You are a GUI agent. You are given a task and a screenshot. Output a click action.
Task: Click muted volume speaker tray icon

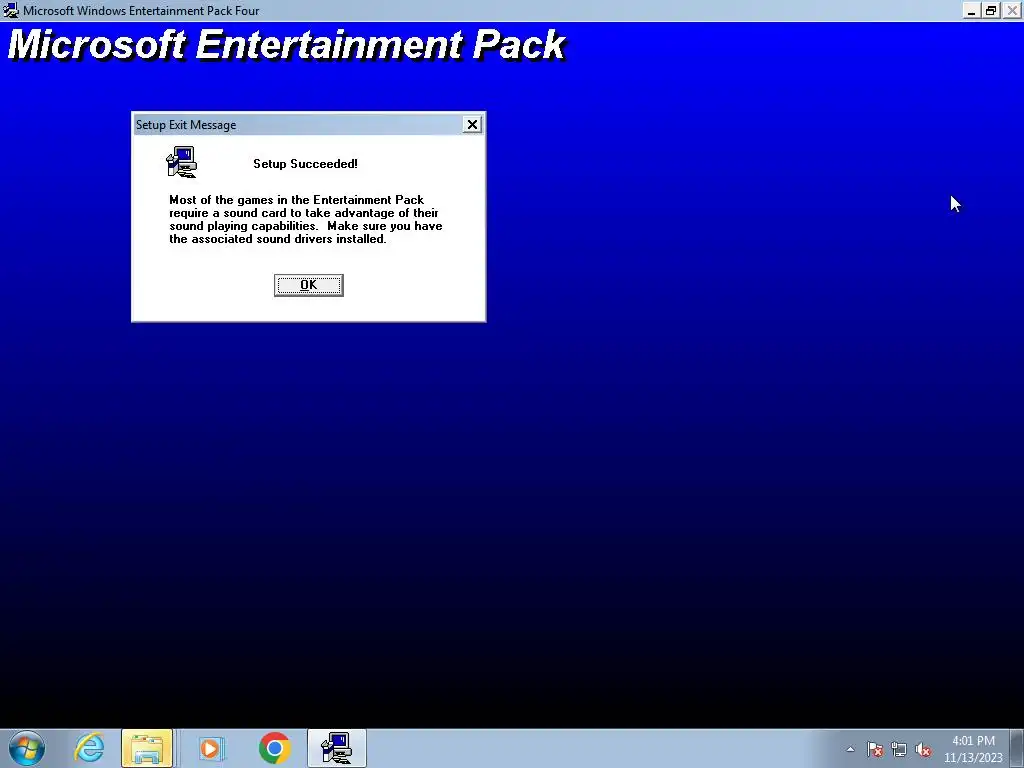tap(923, 749)
